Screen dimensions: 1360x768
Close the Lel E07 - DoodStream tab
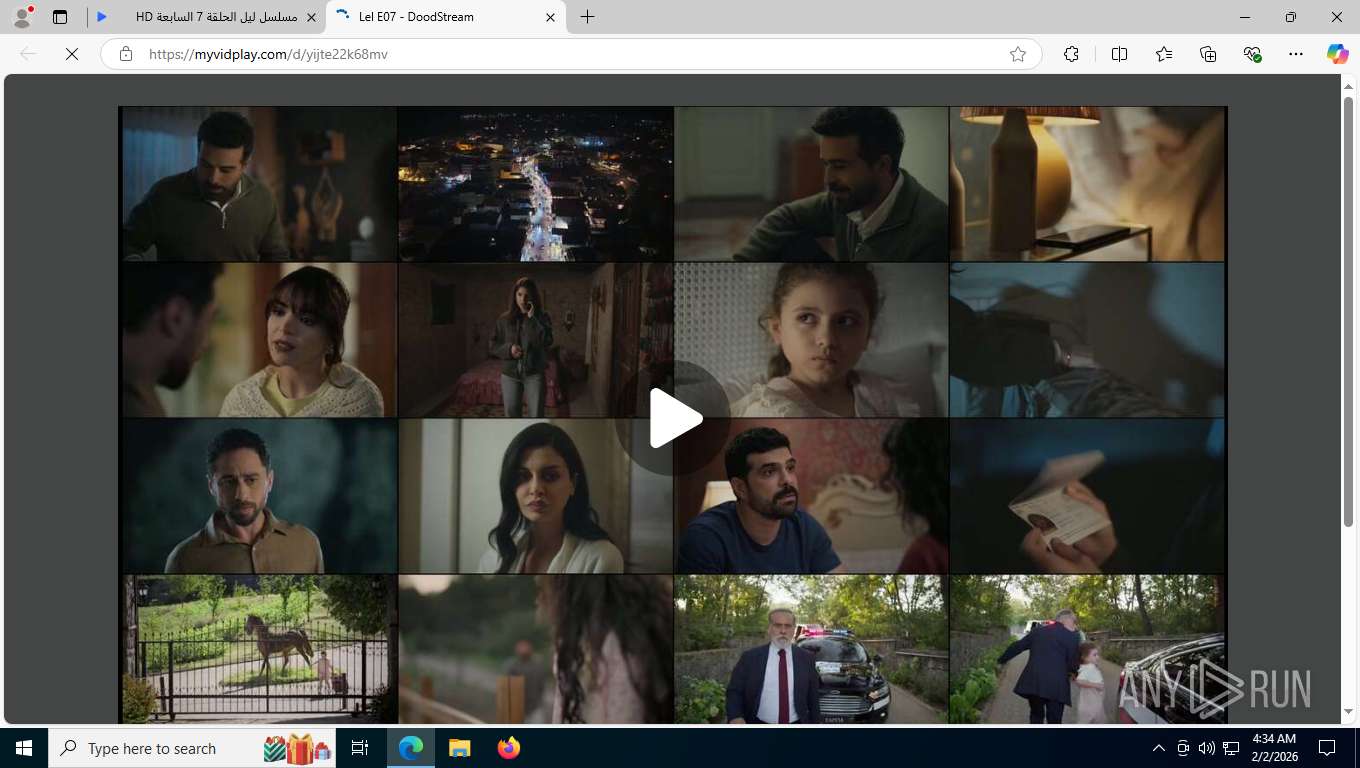tap(550, 17)
